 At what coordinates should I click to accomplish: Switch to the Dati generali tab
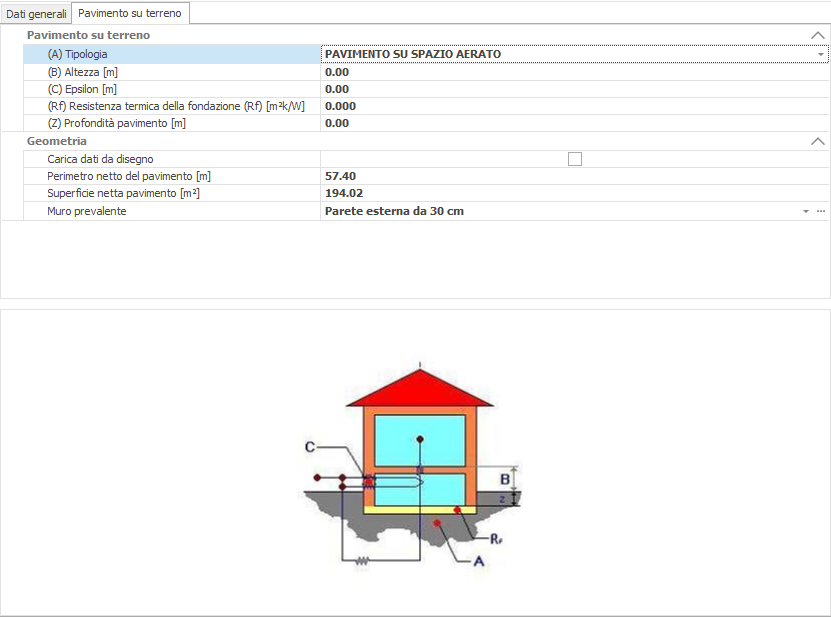37,14
